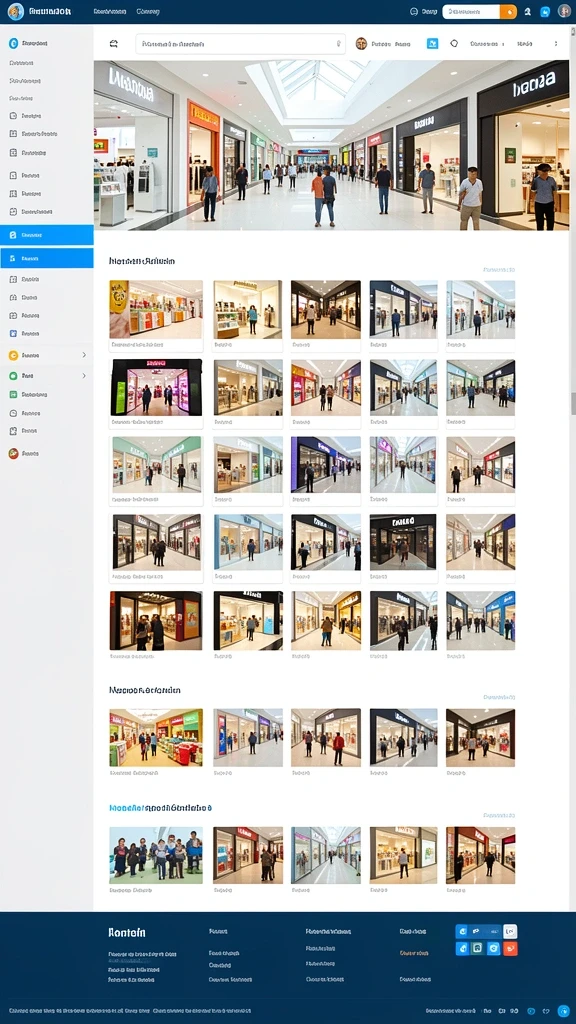This screenshot has width=576, height=1024.
Task: Click the smiley face icon in the header
Action: click(x=413, y=12)
